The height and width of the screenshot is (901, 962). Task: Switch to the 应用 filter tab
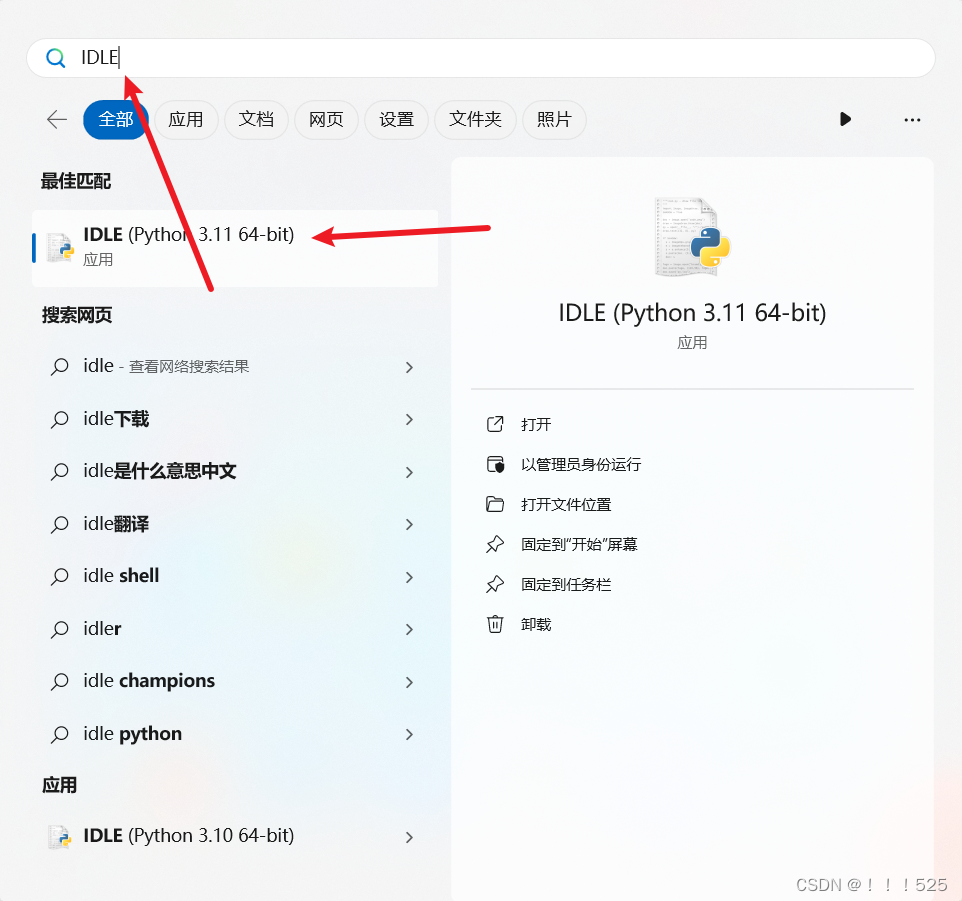click(x=186, y=120)
